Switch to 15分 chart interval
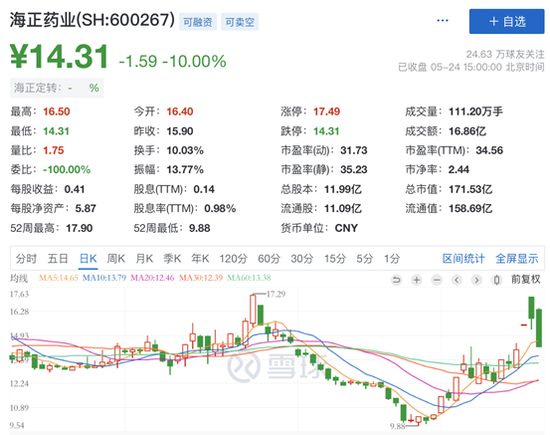Screen dimensions: 550x435 click(x=335, y=259)
